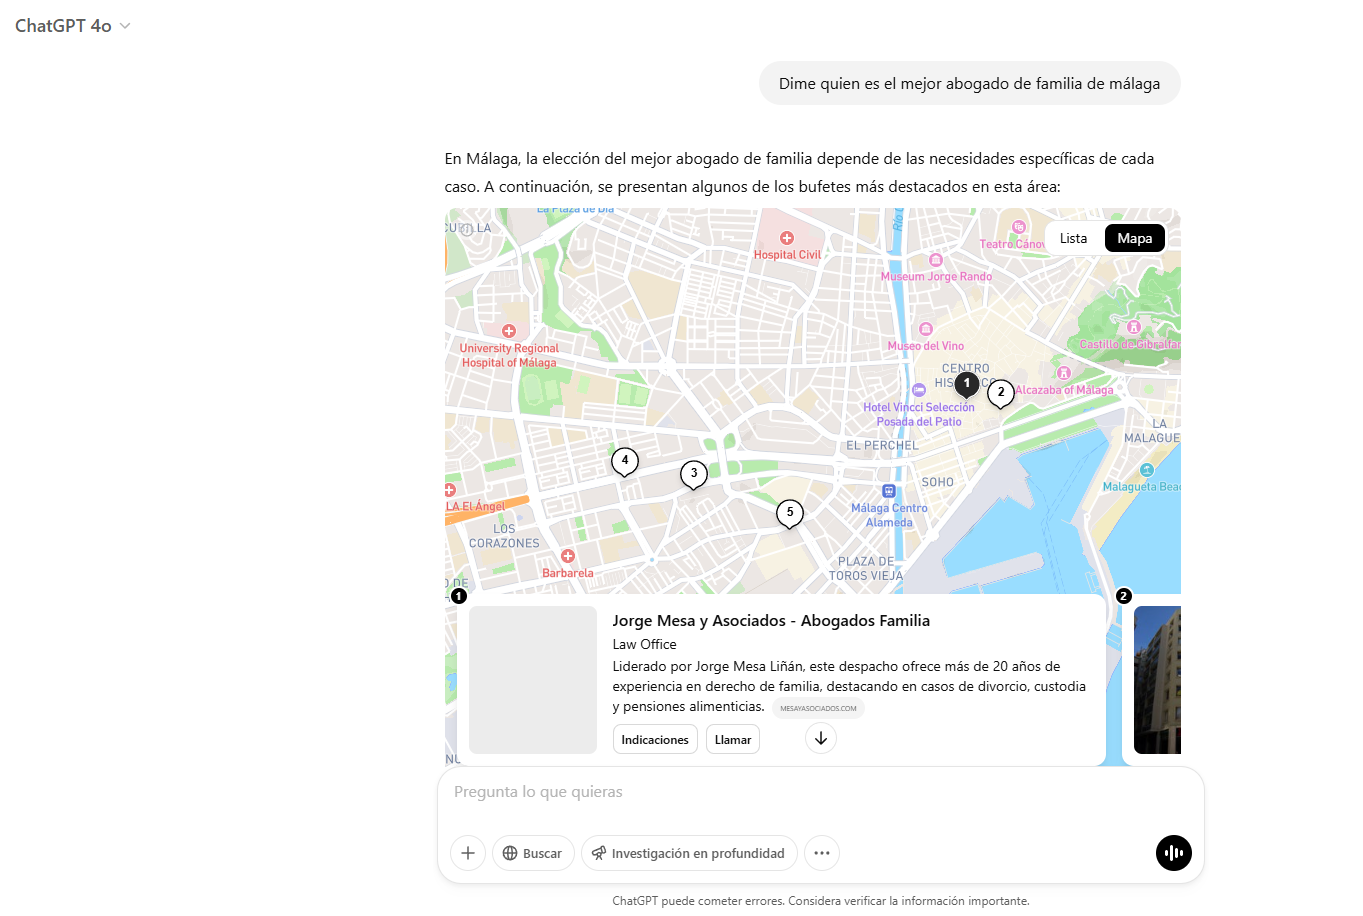Click the Indicaciones button
Screen dimensions: 1363x916
[655, 740]
